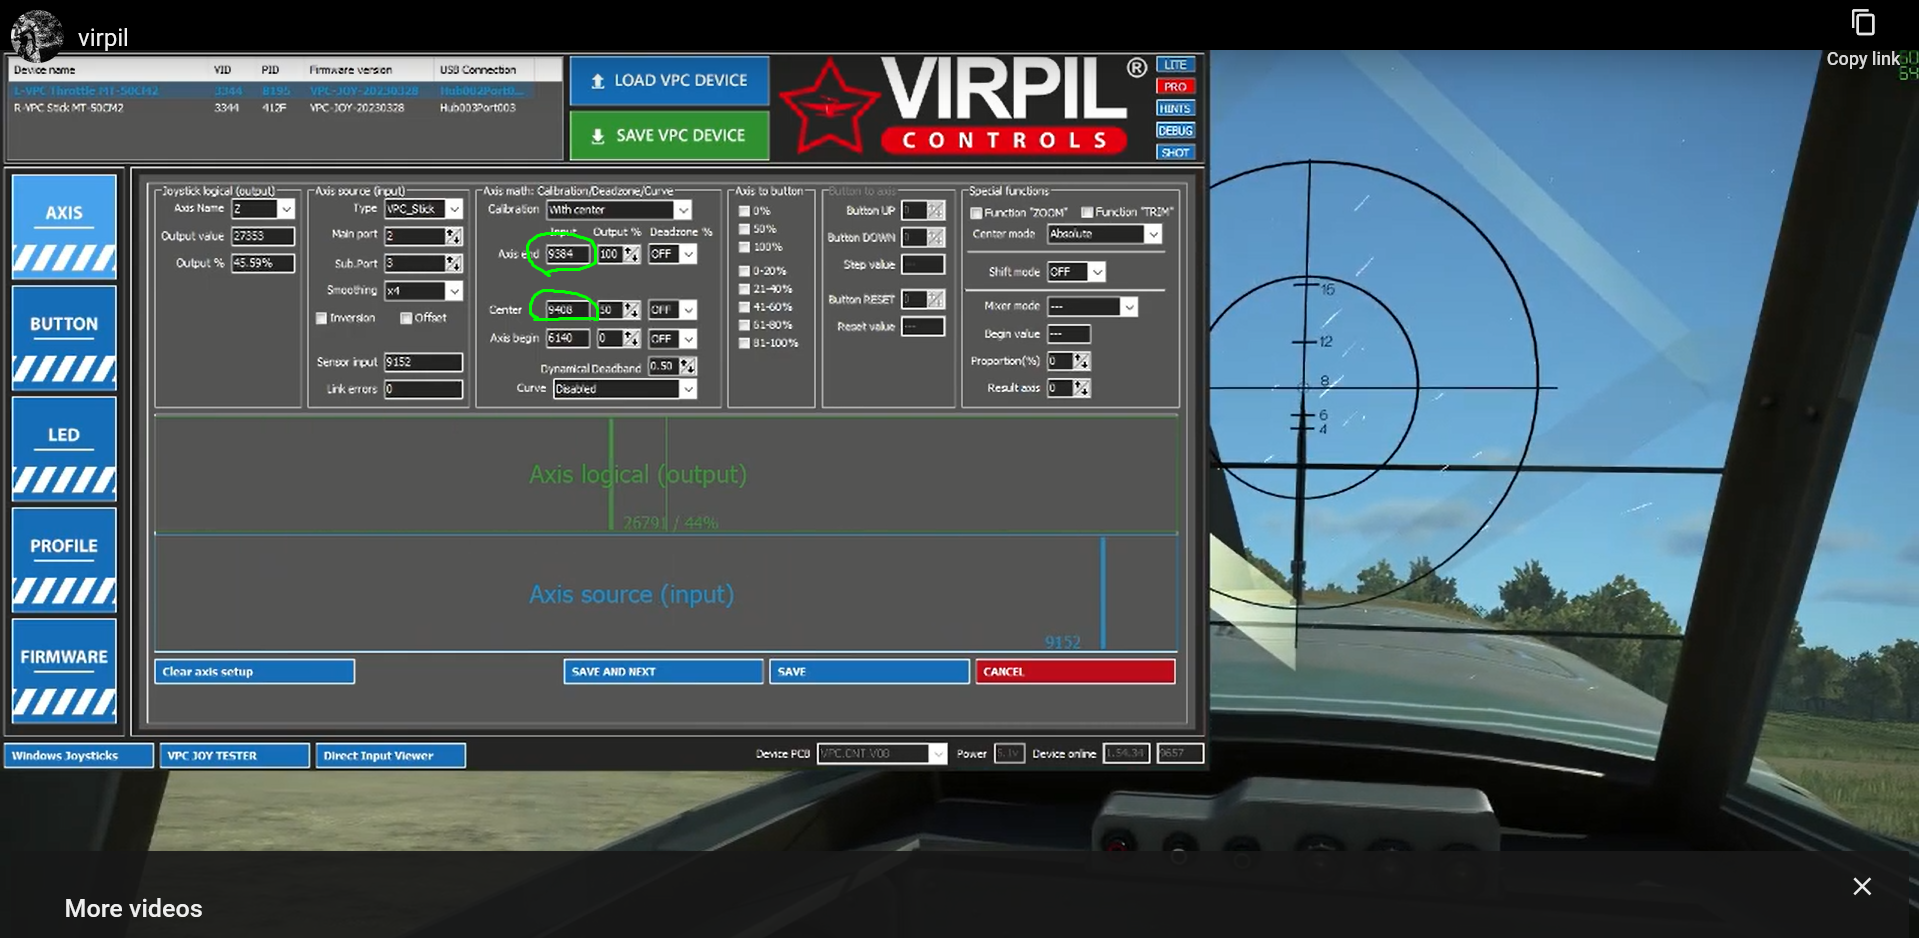Click SAVE VPC DEVICE download button
The height and width of the screenshot is (938, 1919).
tap(669, 135)
